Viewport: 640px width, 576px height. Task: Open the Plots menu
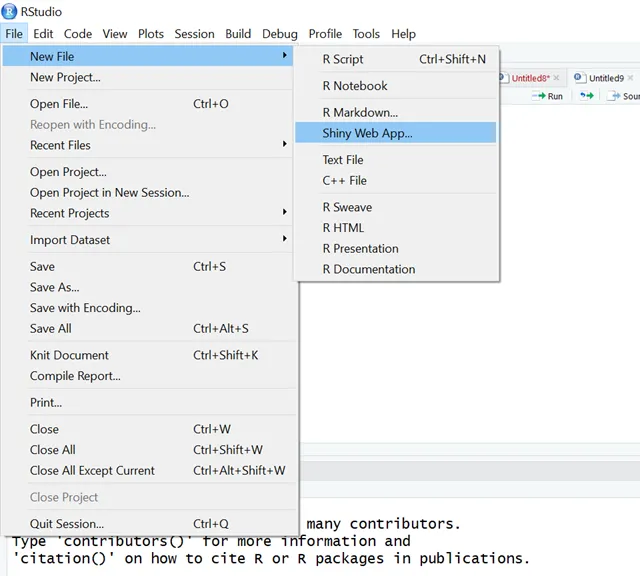click(x=151, y=34)
